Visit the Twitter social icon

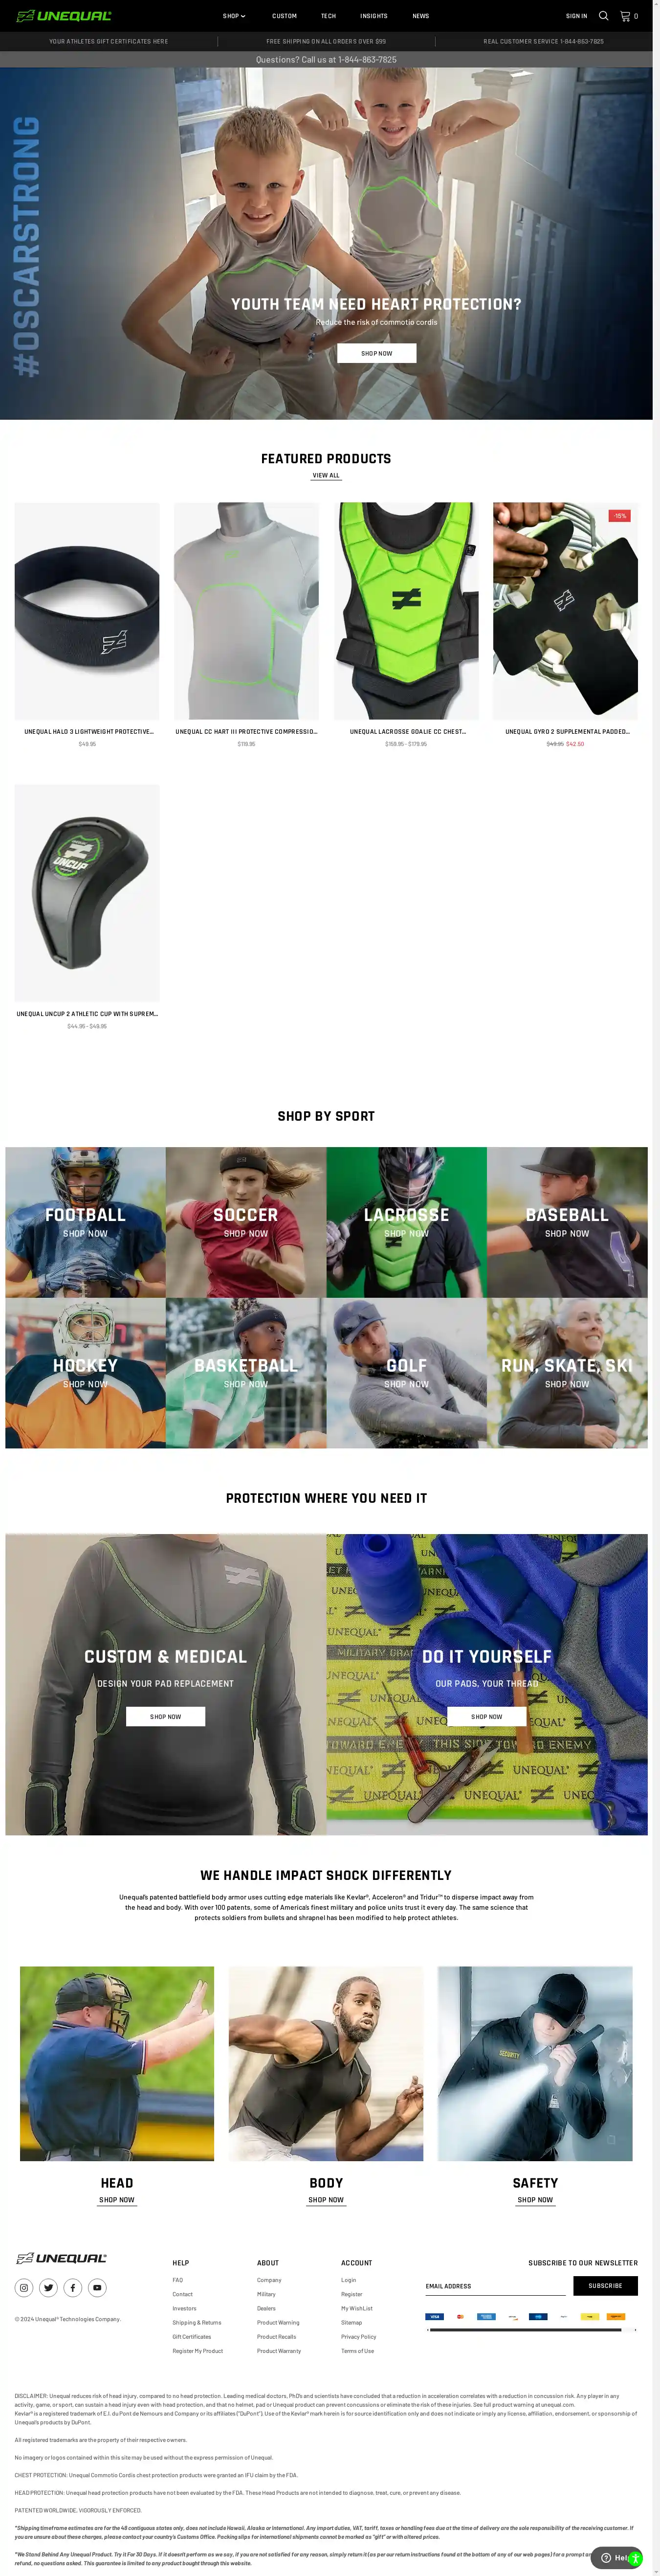coord(48,2287)
